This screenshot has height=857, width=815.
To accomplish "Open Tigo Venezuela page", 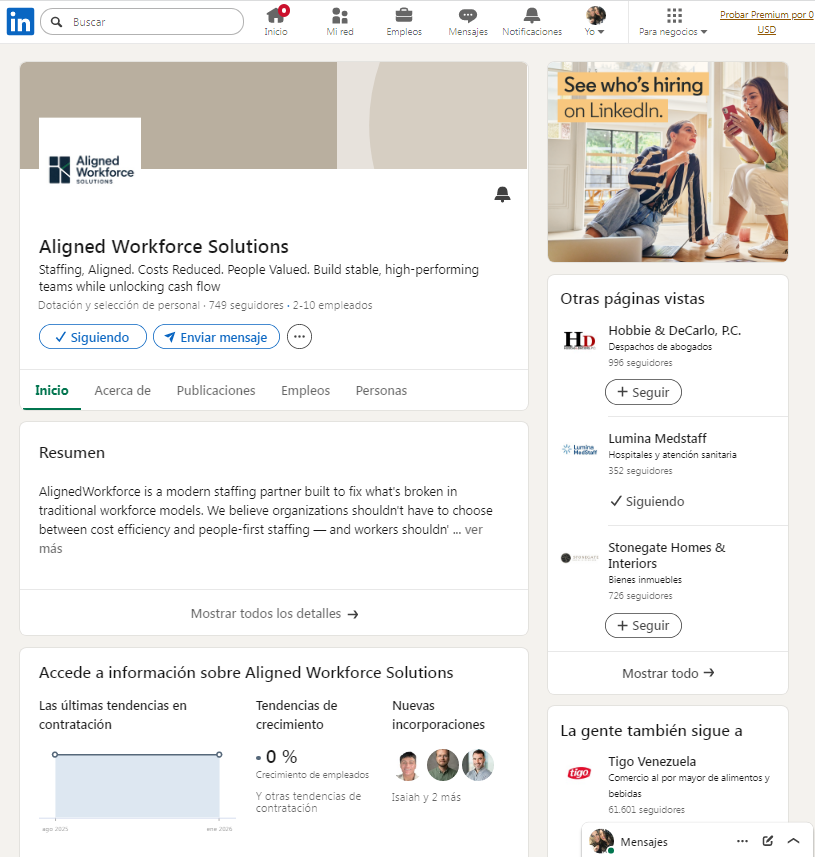I will click(x=652, y=761).
